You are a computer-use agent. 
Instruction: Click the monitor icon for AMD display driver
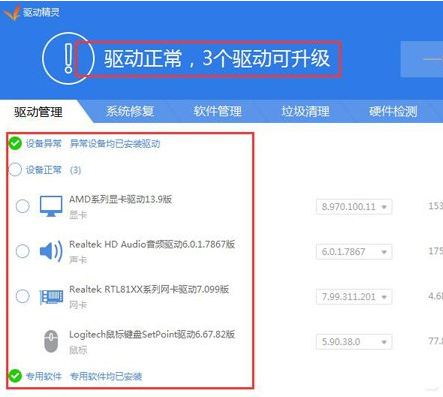pos(51,206)
